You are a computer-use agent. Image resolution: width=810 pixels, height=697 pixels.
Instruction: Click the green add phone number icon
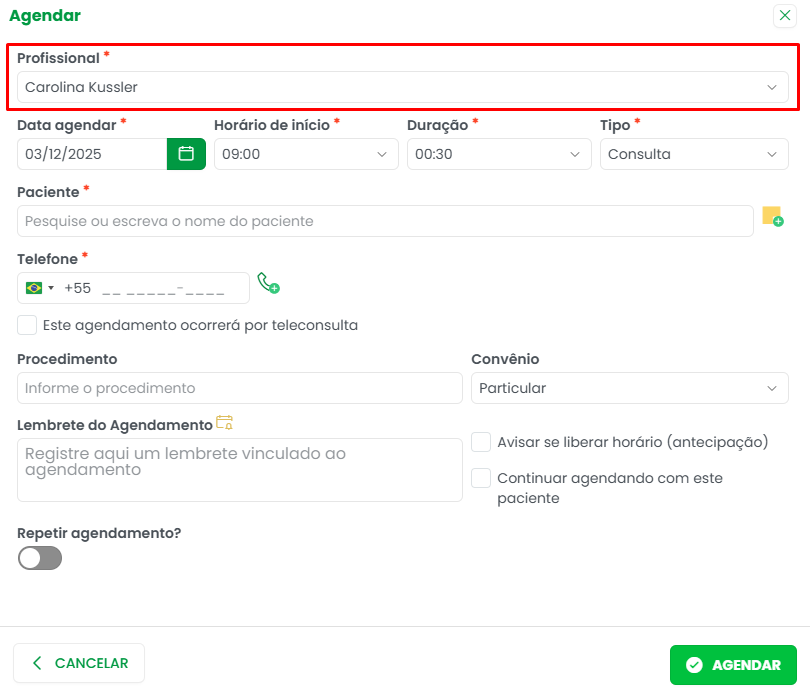[268, 283]
